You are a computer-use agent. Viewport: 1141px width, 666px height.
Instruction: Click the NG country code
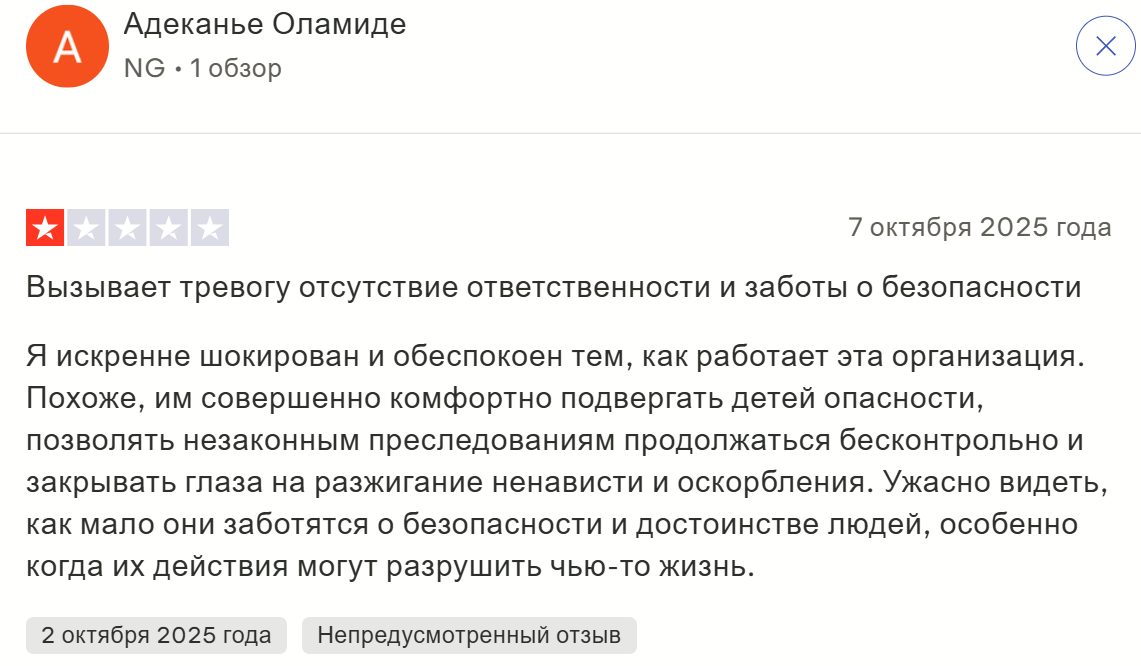coord(144,68)
